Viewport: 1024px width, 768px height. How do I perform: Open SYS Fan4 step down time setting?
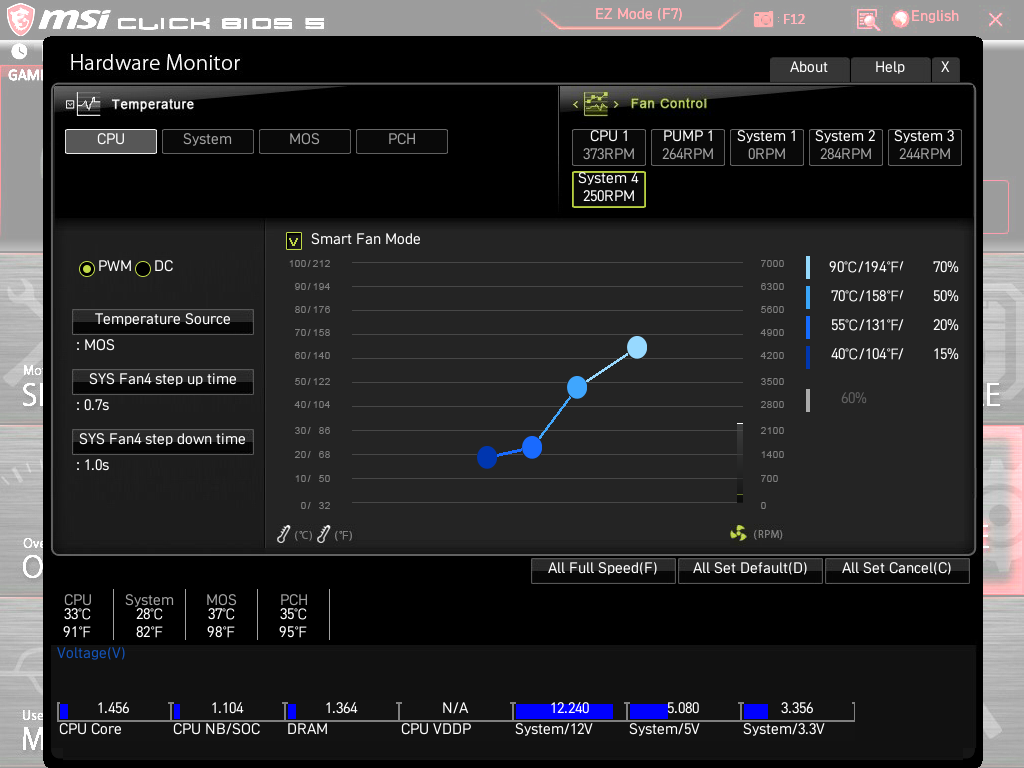163,441
